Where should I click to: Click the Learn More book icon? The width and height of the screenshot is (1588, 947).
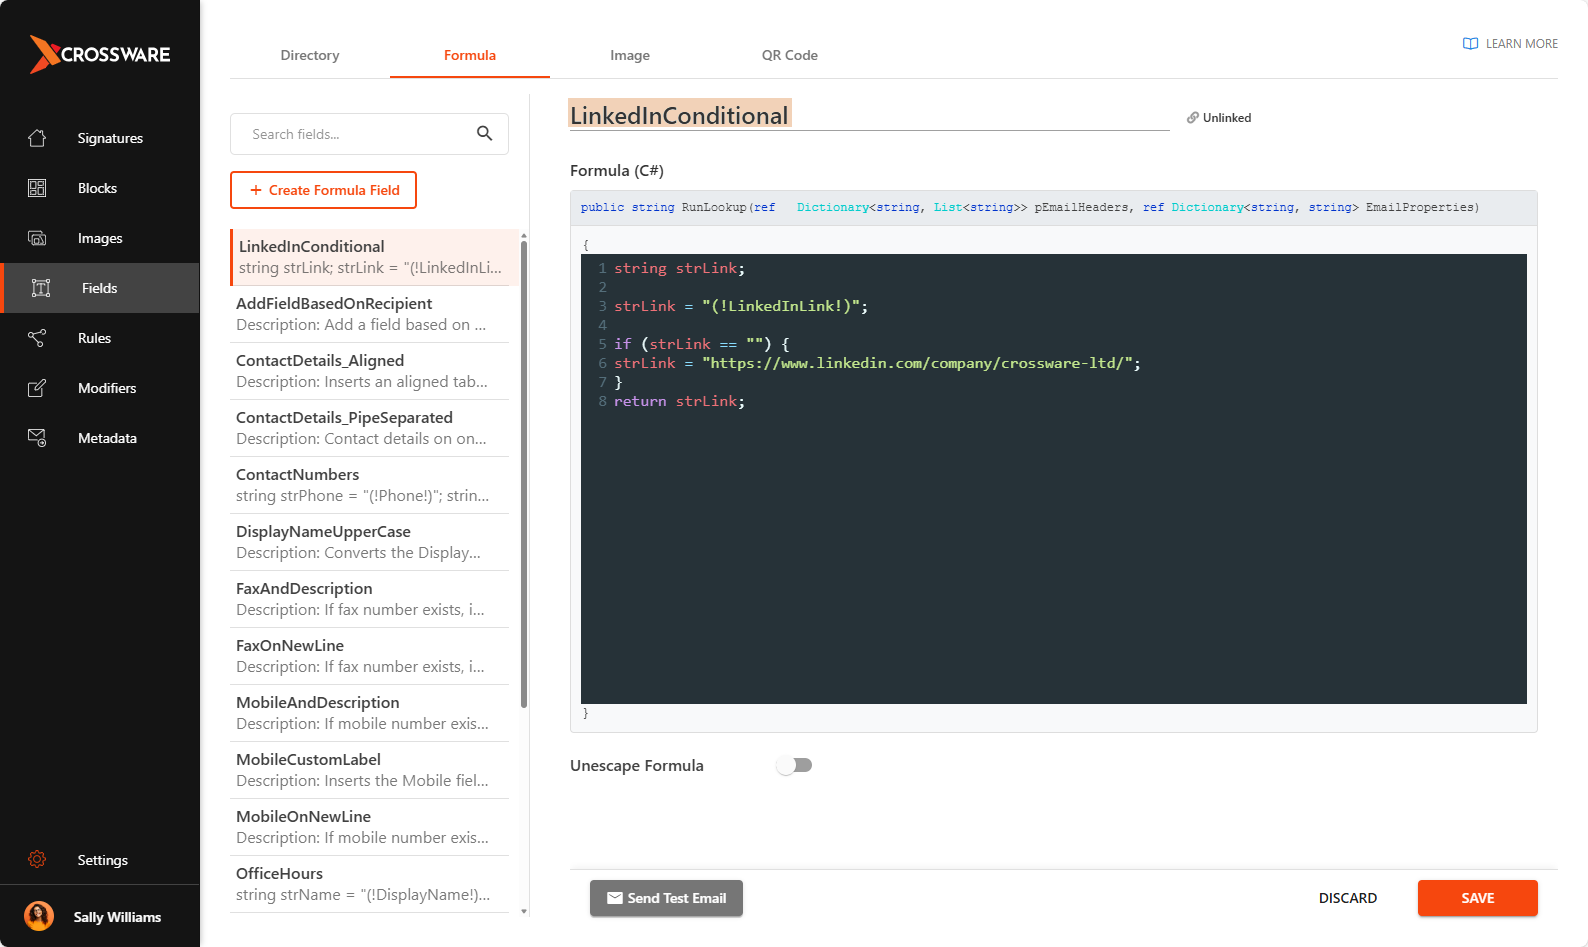[1470, 44]
